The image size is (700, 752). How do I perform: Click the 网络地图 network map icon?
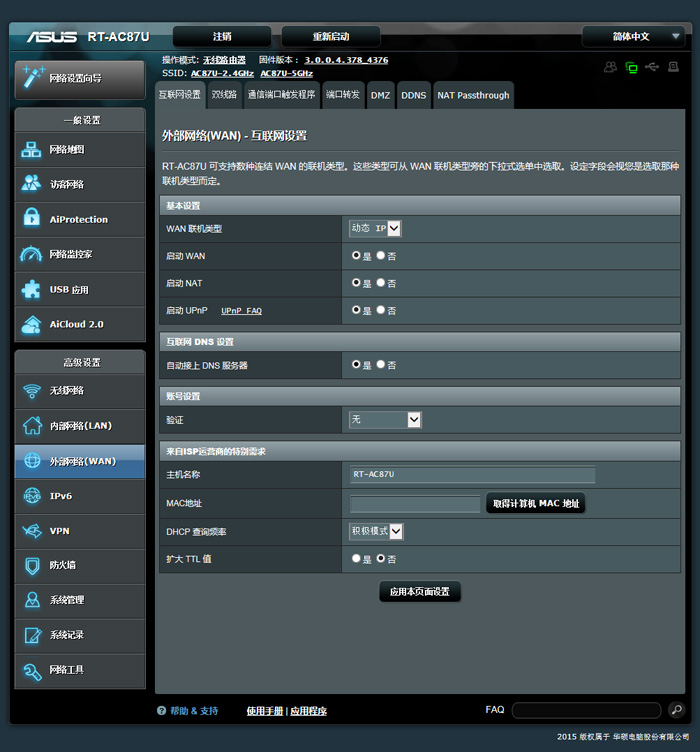coord(31,150)
